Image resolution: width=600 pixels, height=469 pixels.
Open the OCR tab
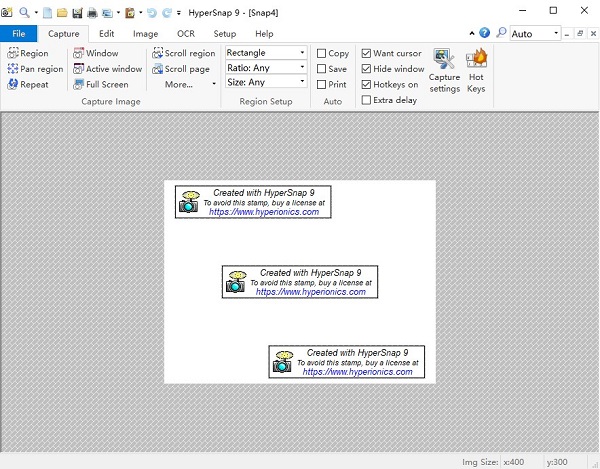tap(186, 34)
